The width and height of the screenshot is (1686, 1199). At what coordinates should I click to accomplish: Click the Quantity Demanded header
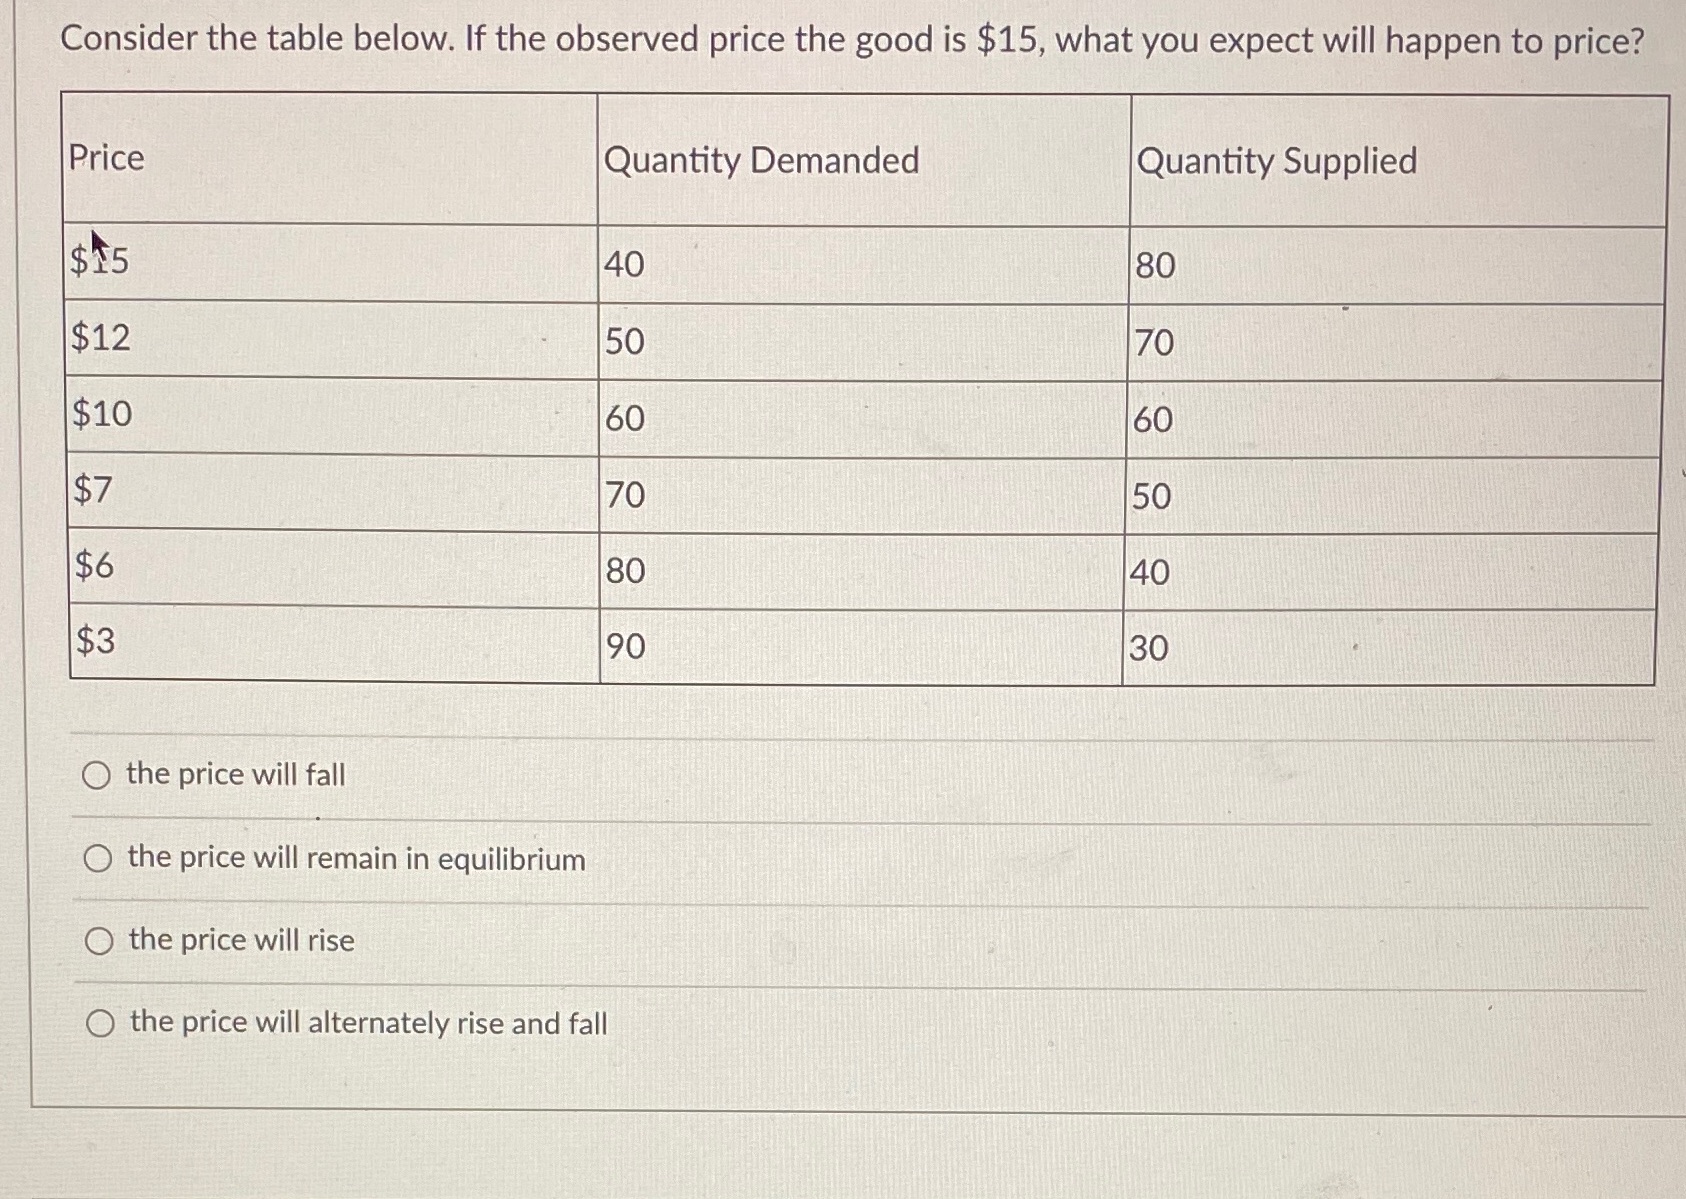tap(764, 158)
